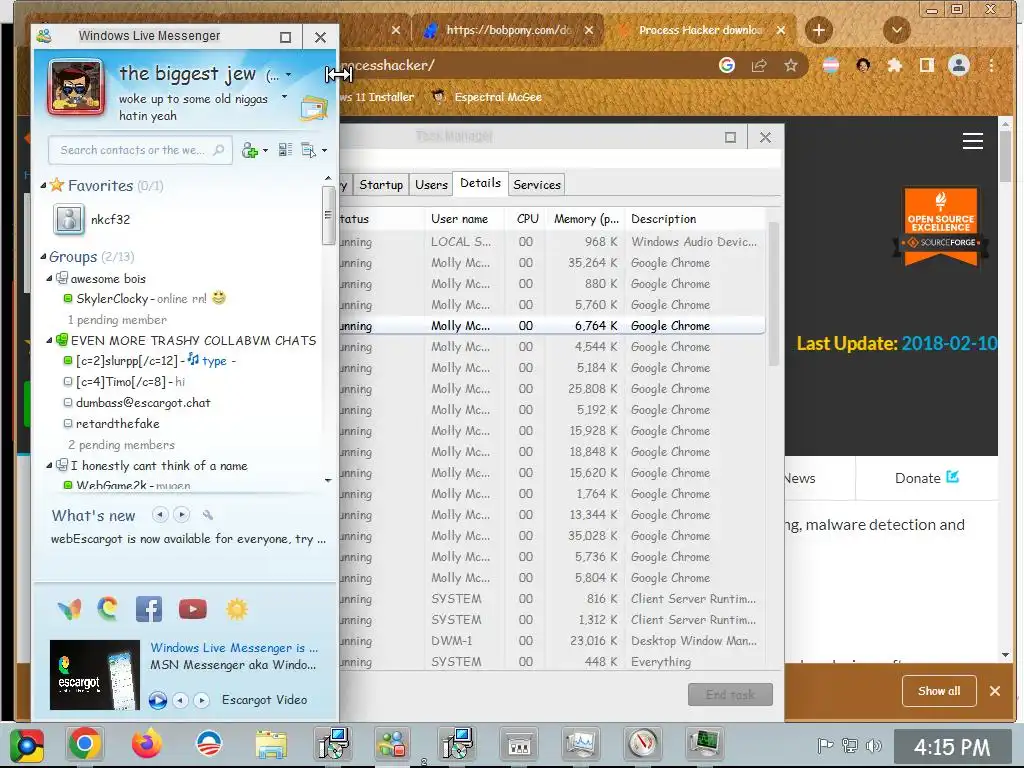Open the status dropdown beside the display name

point(289,75)
